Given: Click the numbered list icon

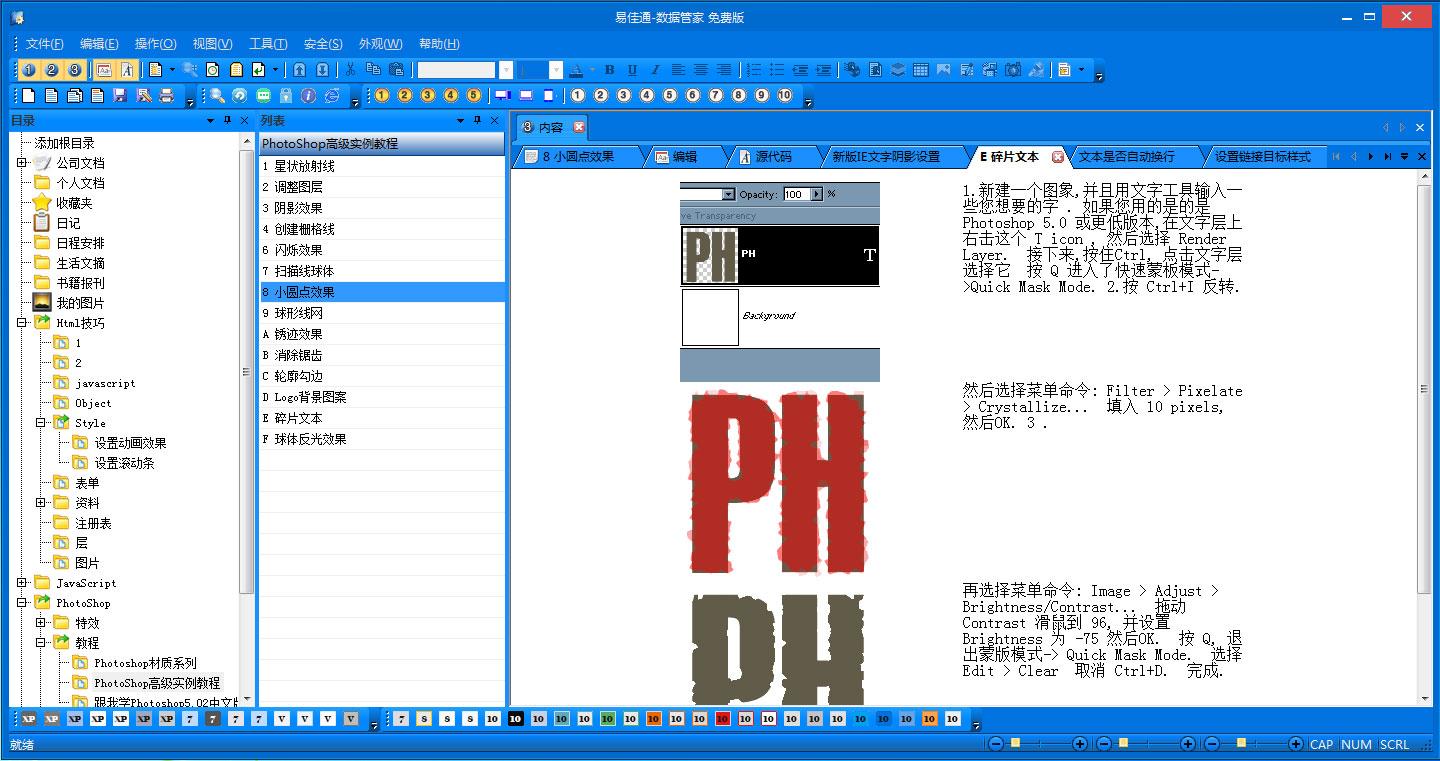Looking at the screenshot, I should (x=755, y=70).
